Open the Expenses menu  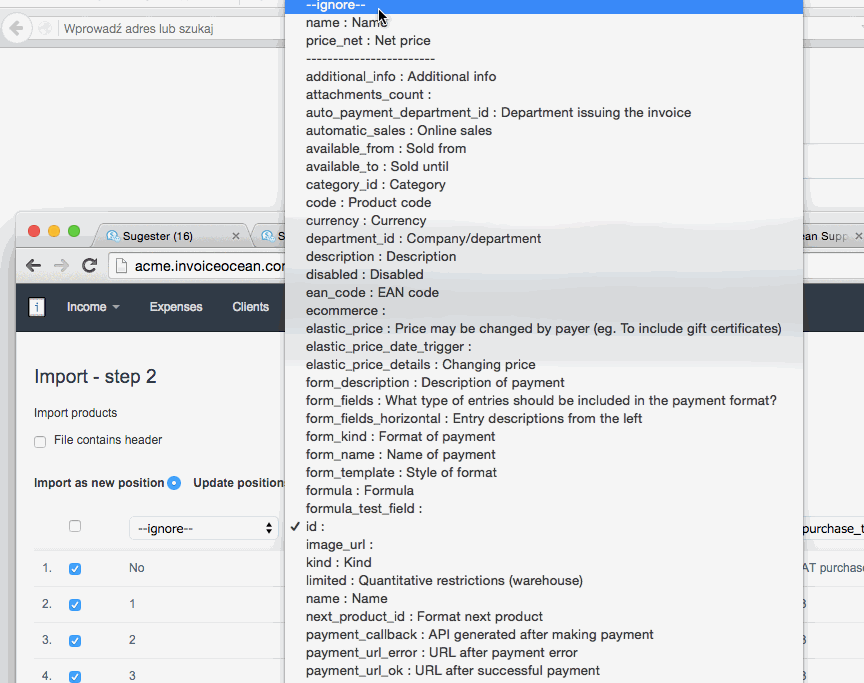coord(176,307)
